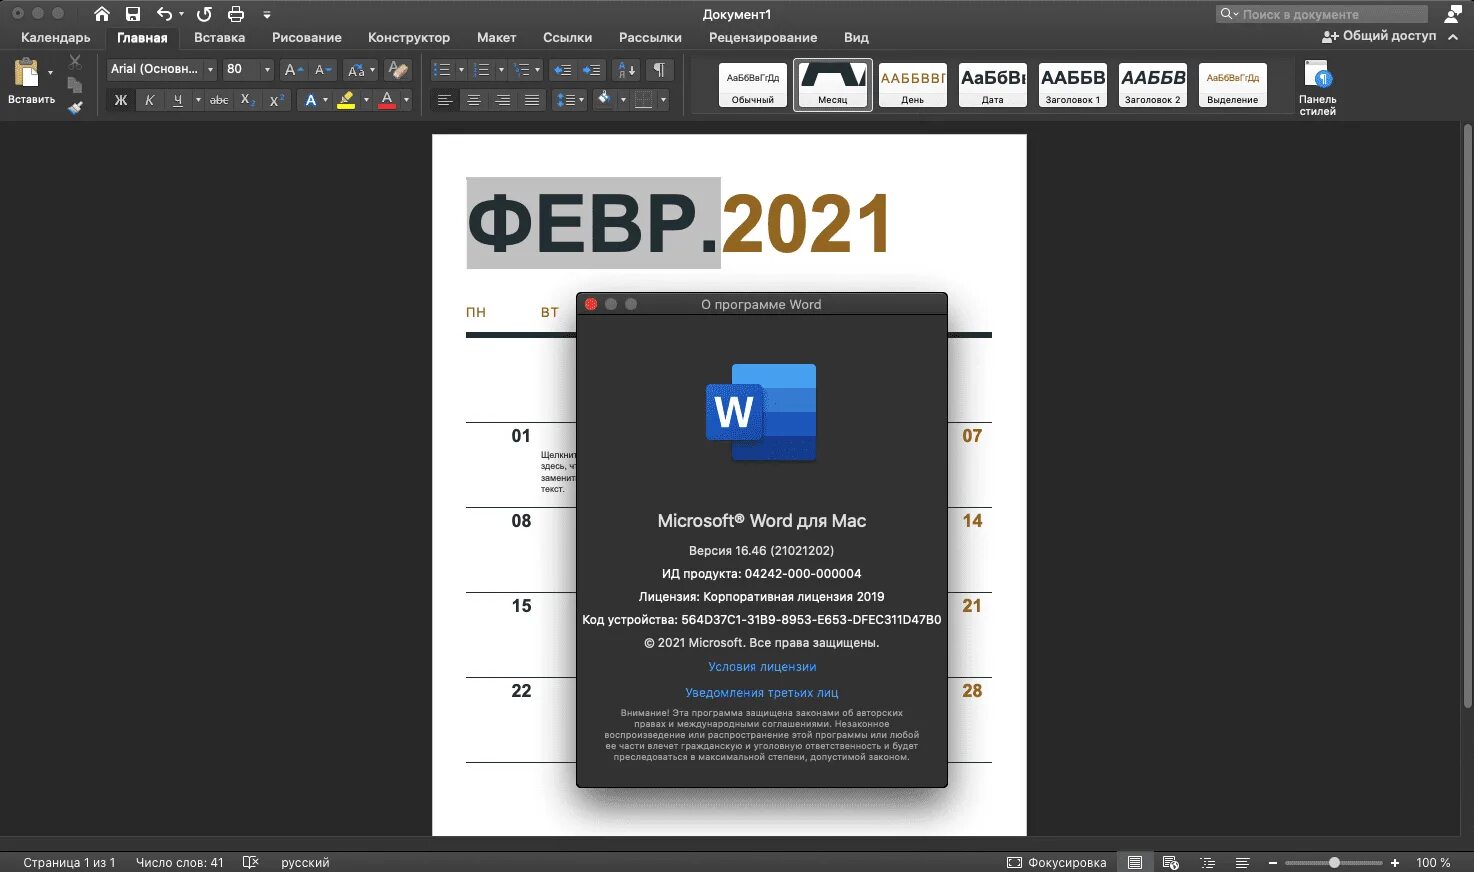
Task: Insert a numbered list
Action: 482,70
